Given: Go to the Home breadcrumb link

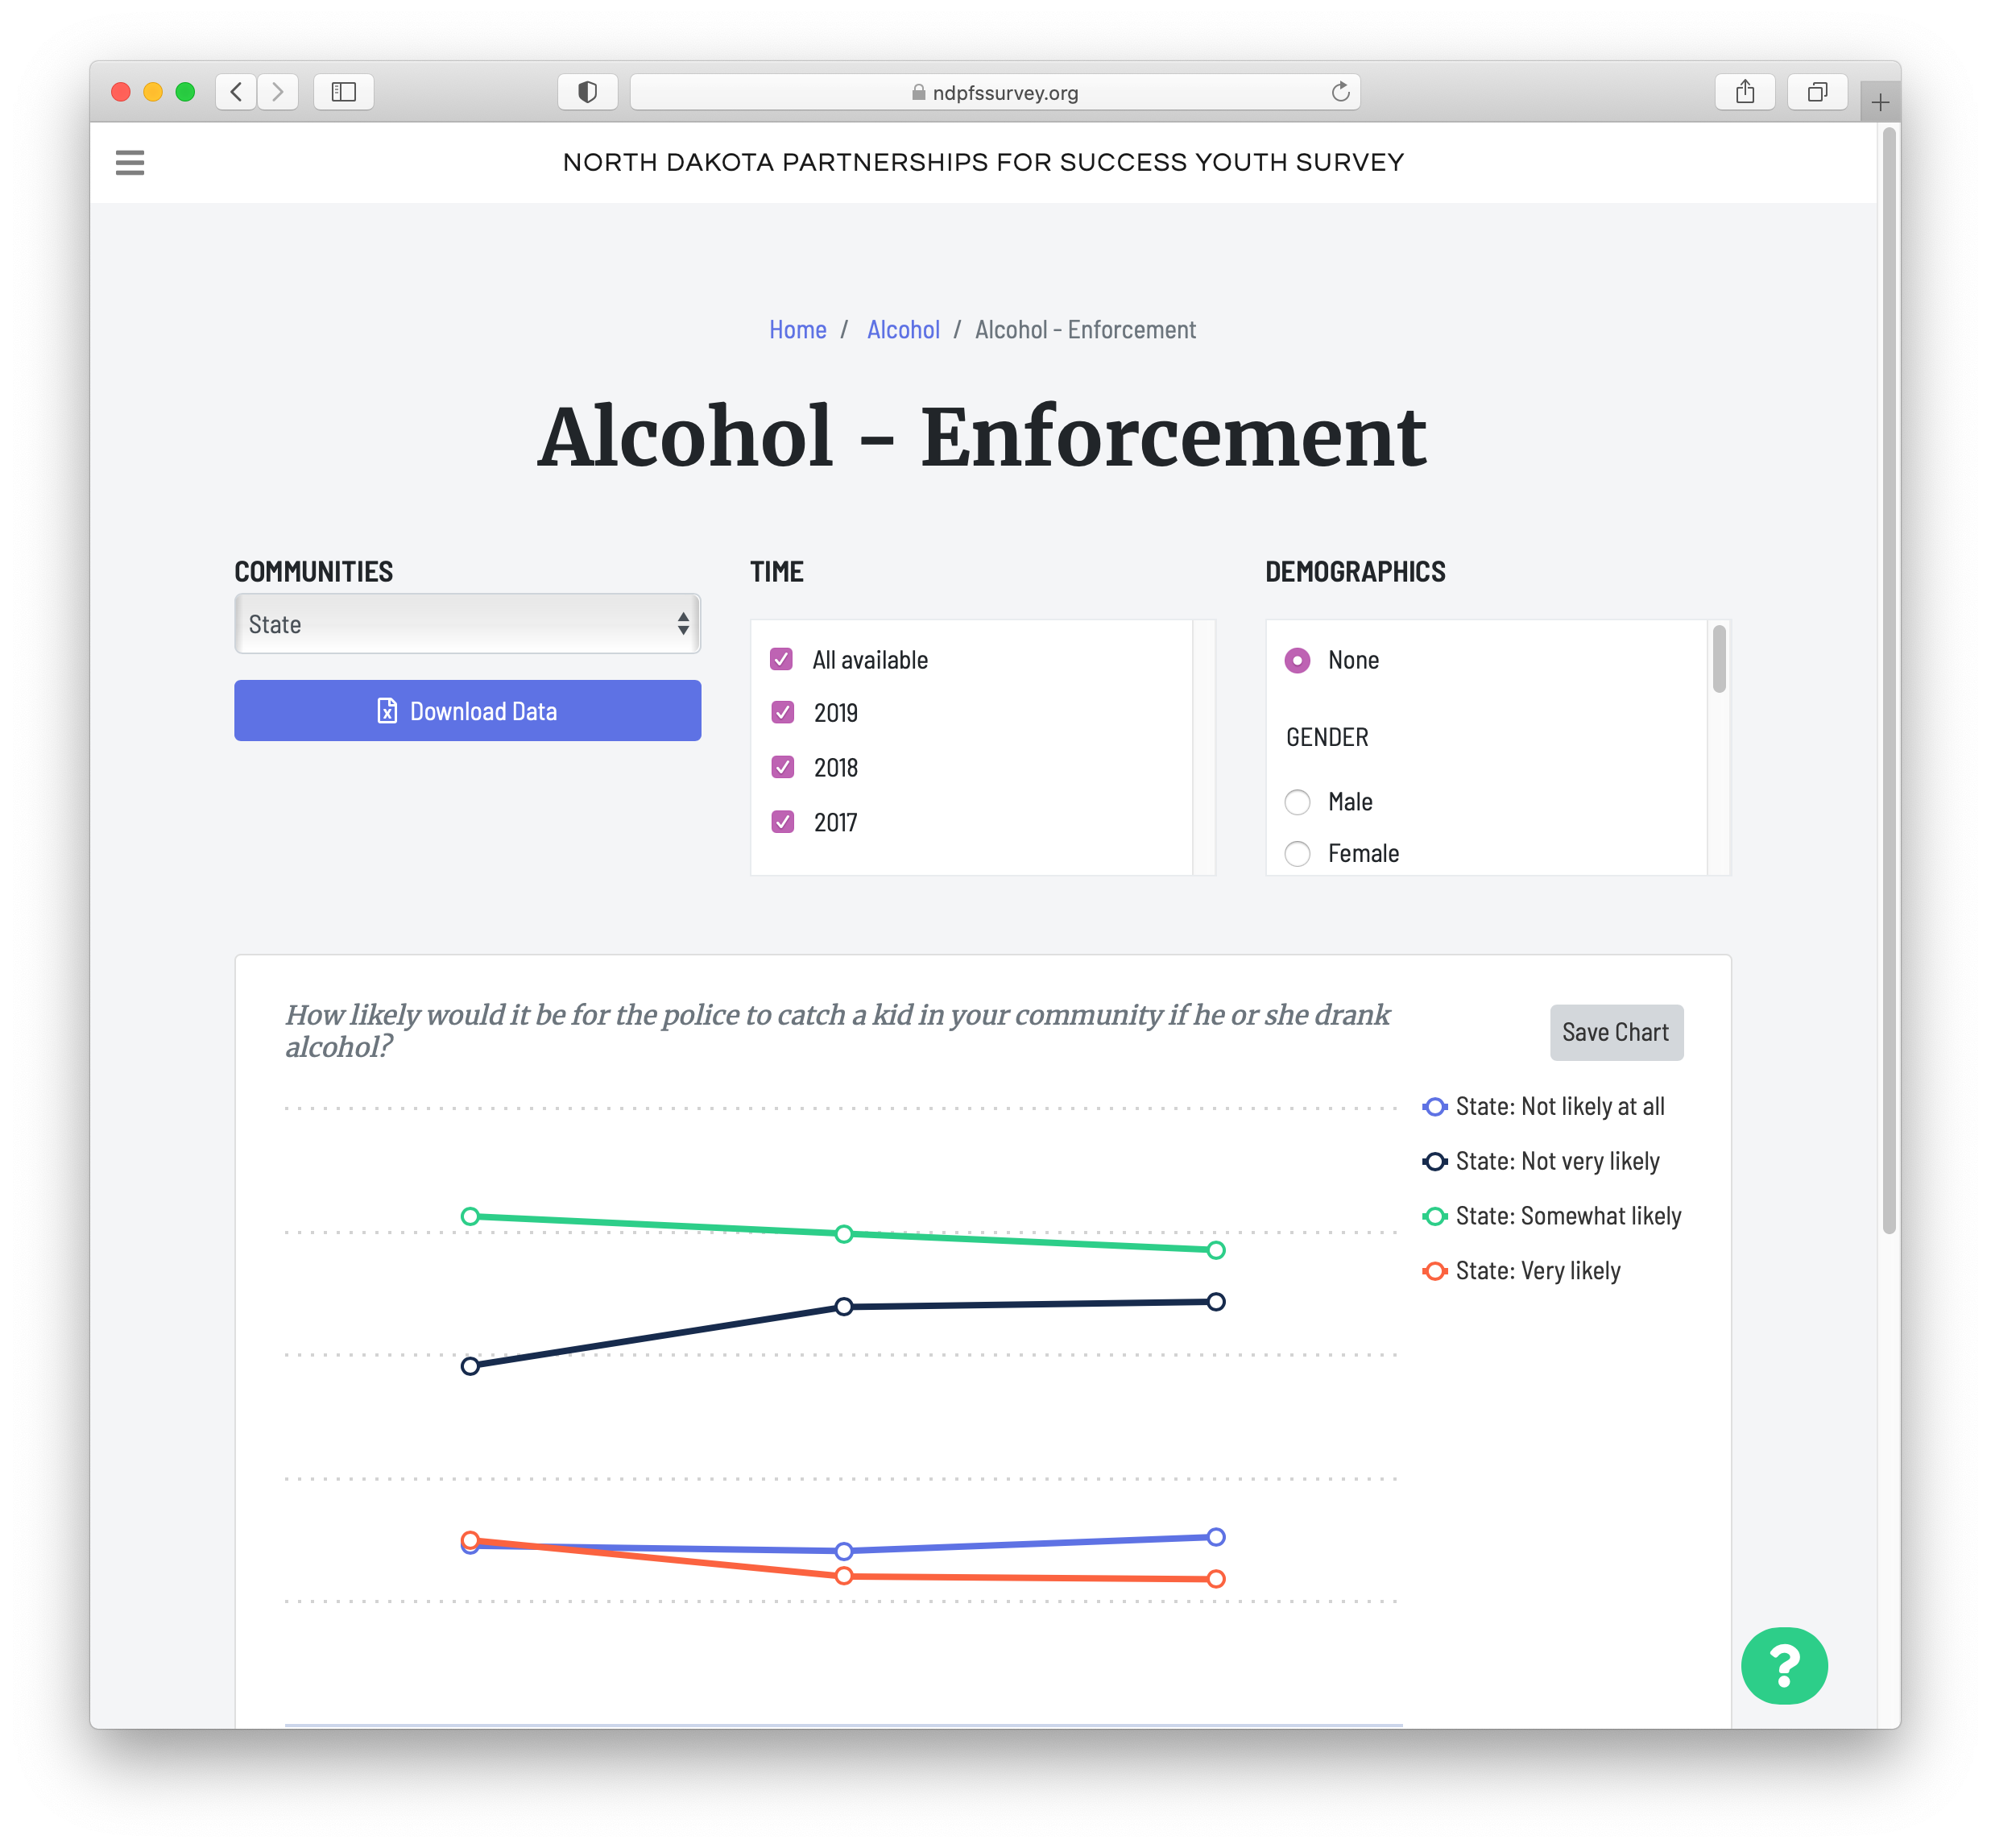Looking at the screenshot, I should [x=797, y=330].
